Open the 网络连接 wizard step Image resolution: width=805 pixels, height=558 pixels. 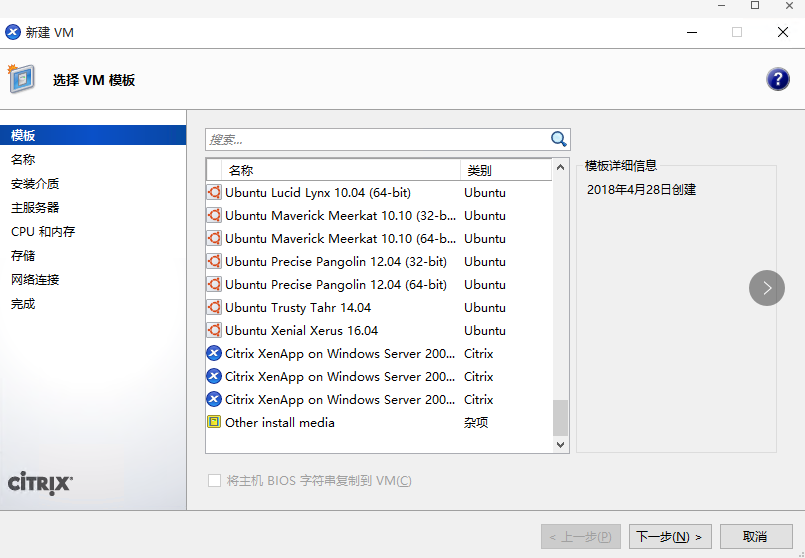click(x=35, y=280)
